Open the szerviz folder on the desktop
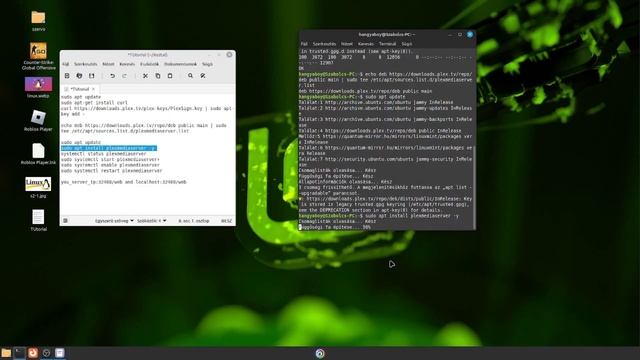Image resolution: width=640 pixels, height=360 pixels. pos(38,20)
